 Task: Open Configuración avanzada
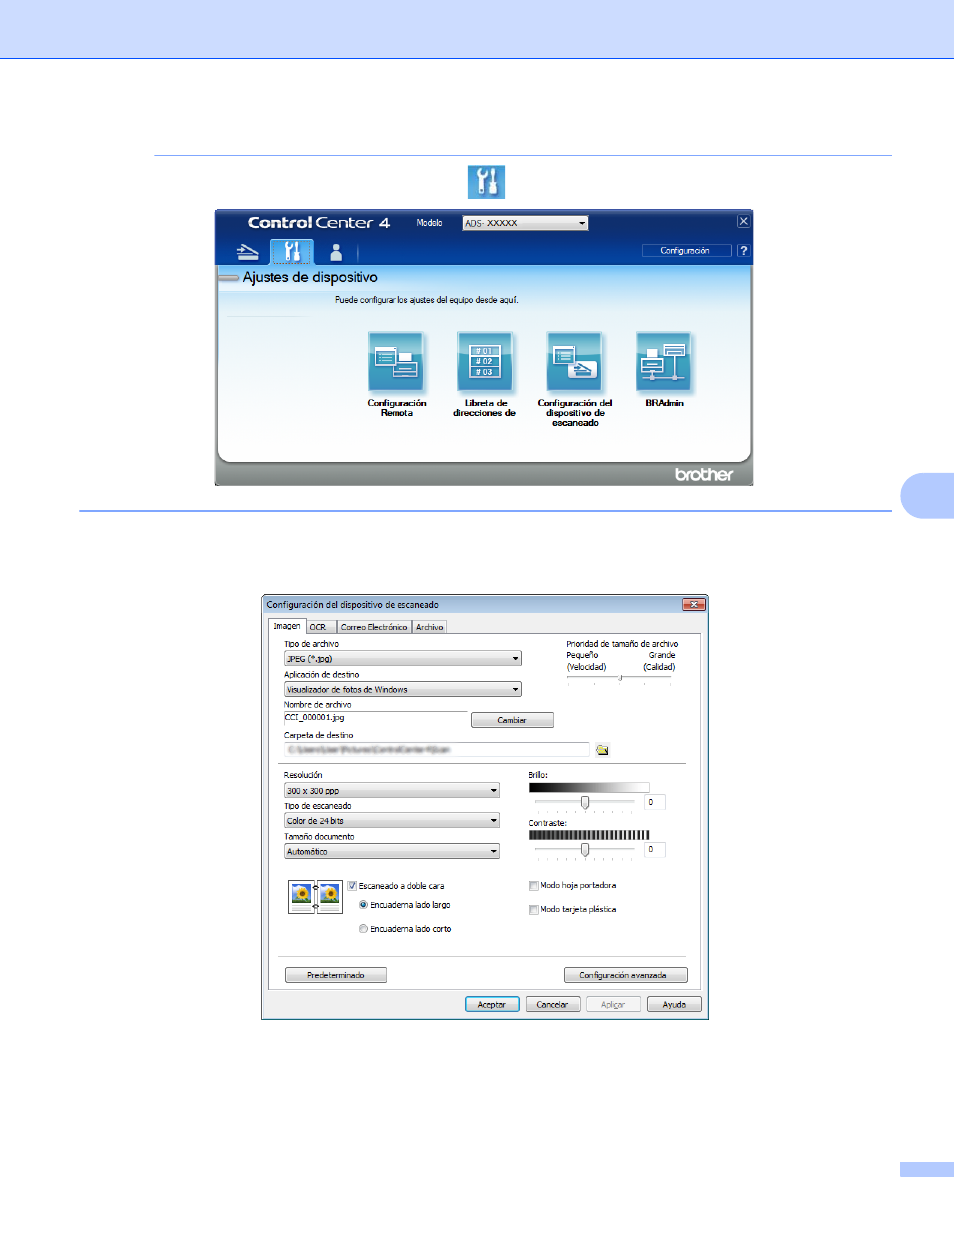point(626,975)
